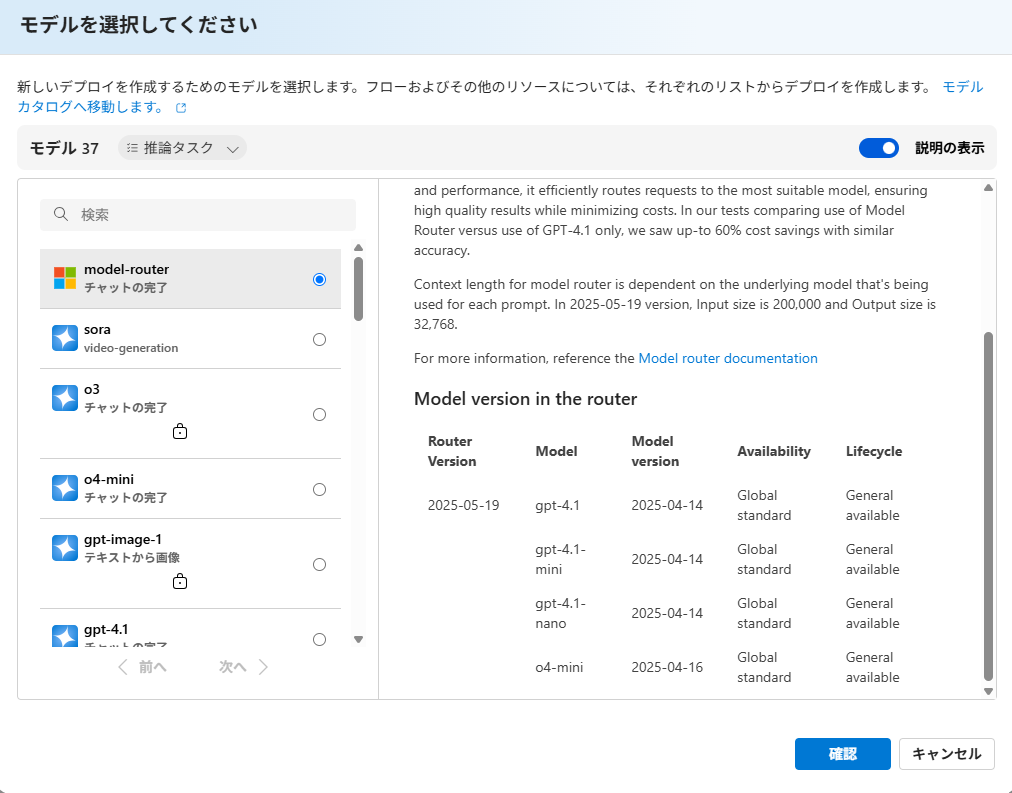The height and width of the screenshot is (793, 1012).
Task: Click the model-router name in list
Action: tap(126, 269)
